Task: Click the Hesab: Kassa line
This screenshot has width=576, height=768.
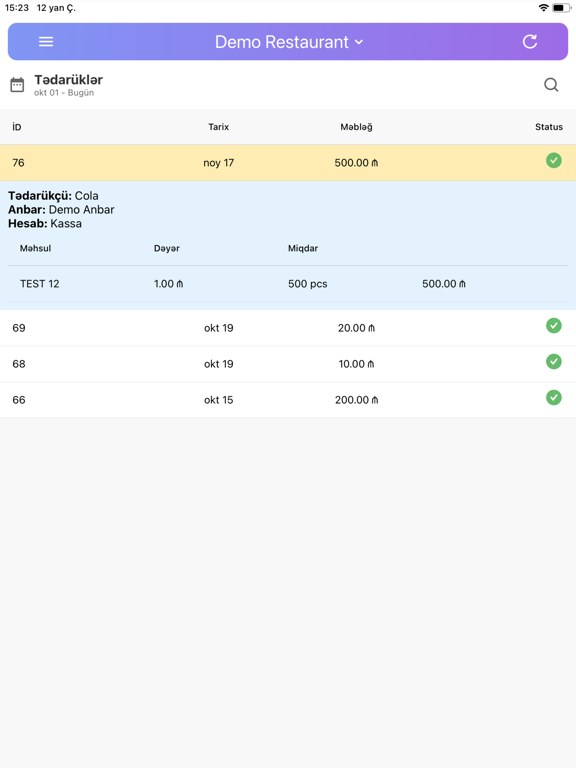Action: coord(45,223)
